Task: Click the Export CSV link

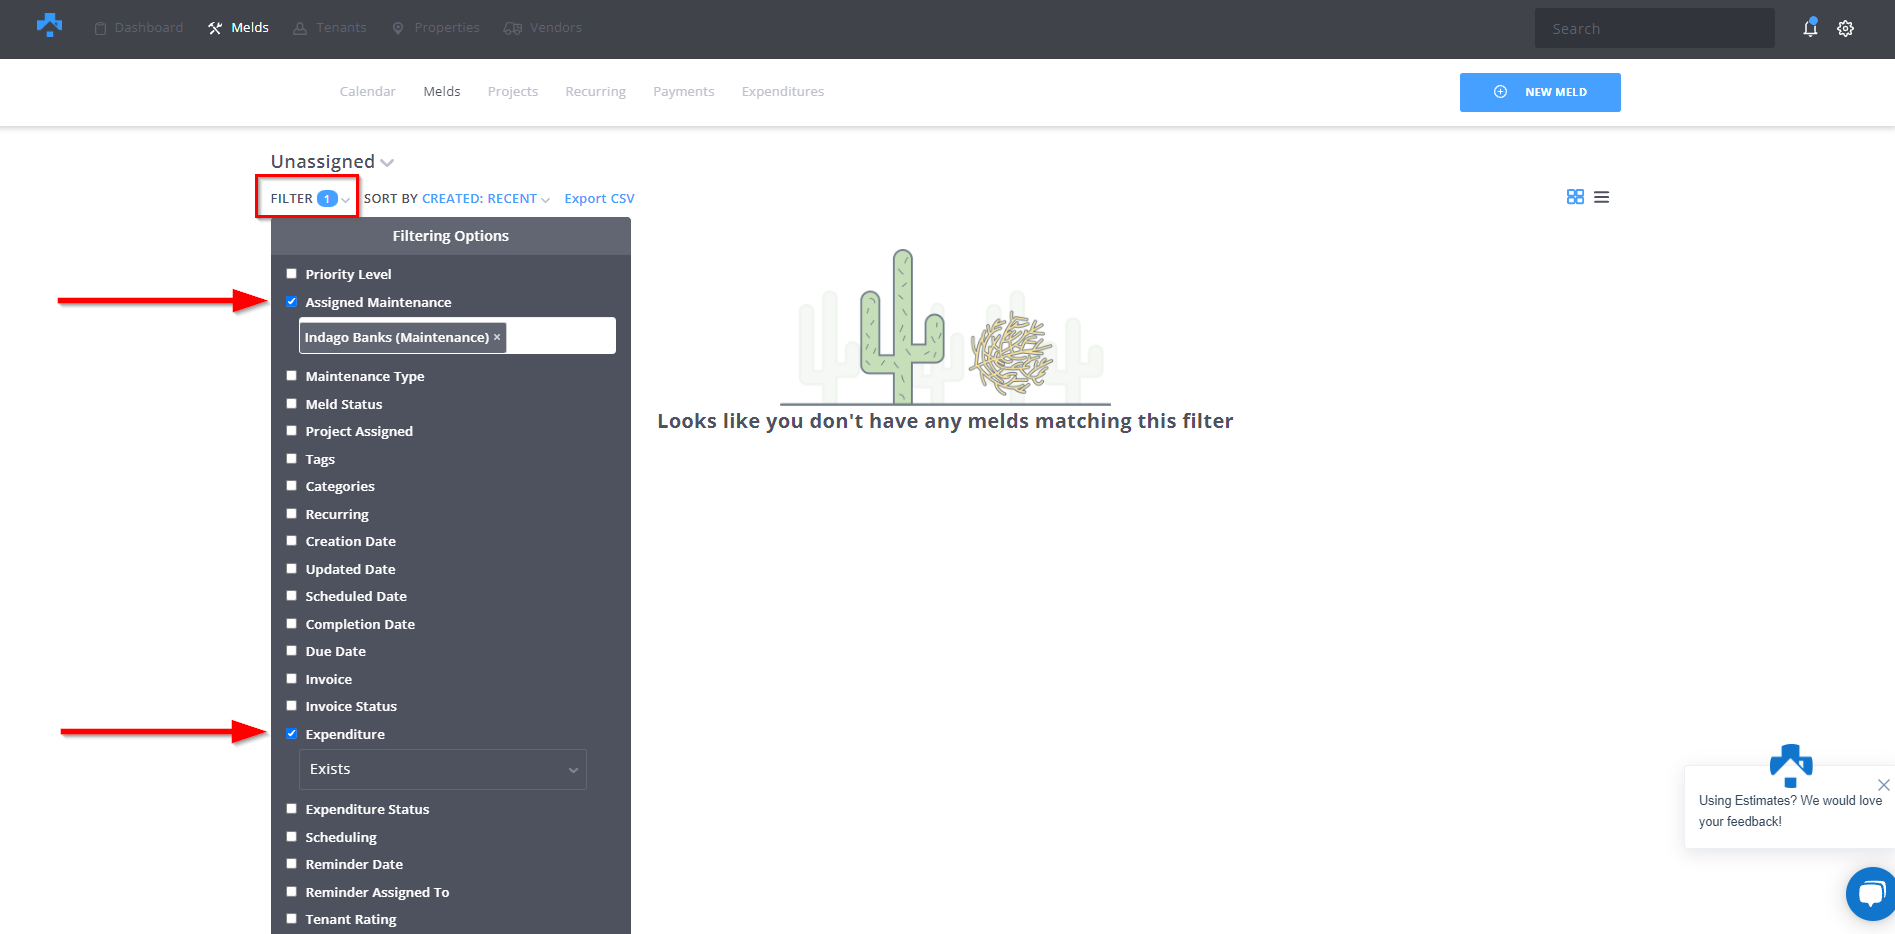Action: tap(599, 198)
